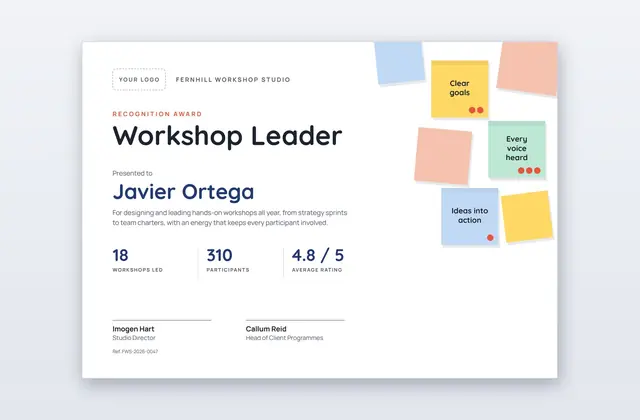Click the 310 participants statistic
The image size is (640, 420).
pyautogui.click(x=228, y=260)
